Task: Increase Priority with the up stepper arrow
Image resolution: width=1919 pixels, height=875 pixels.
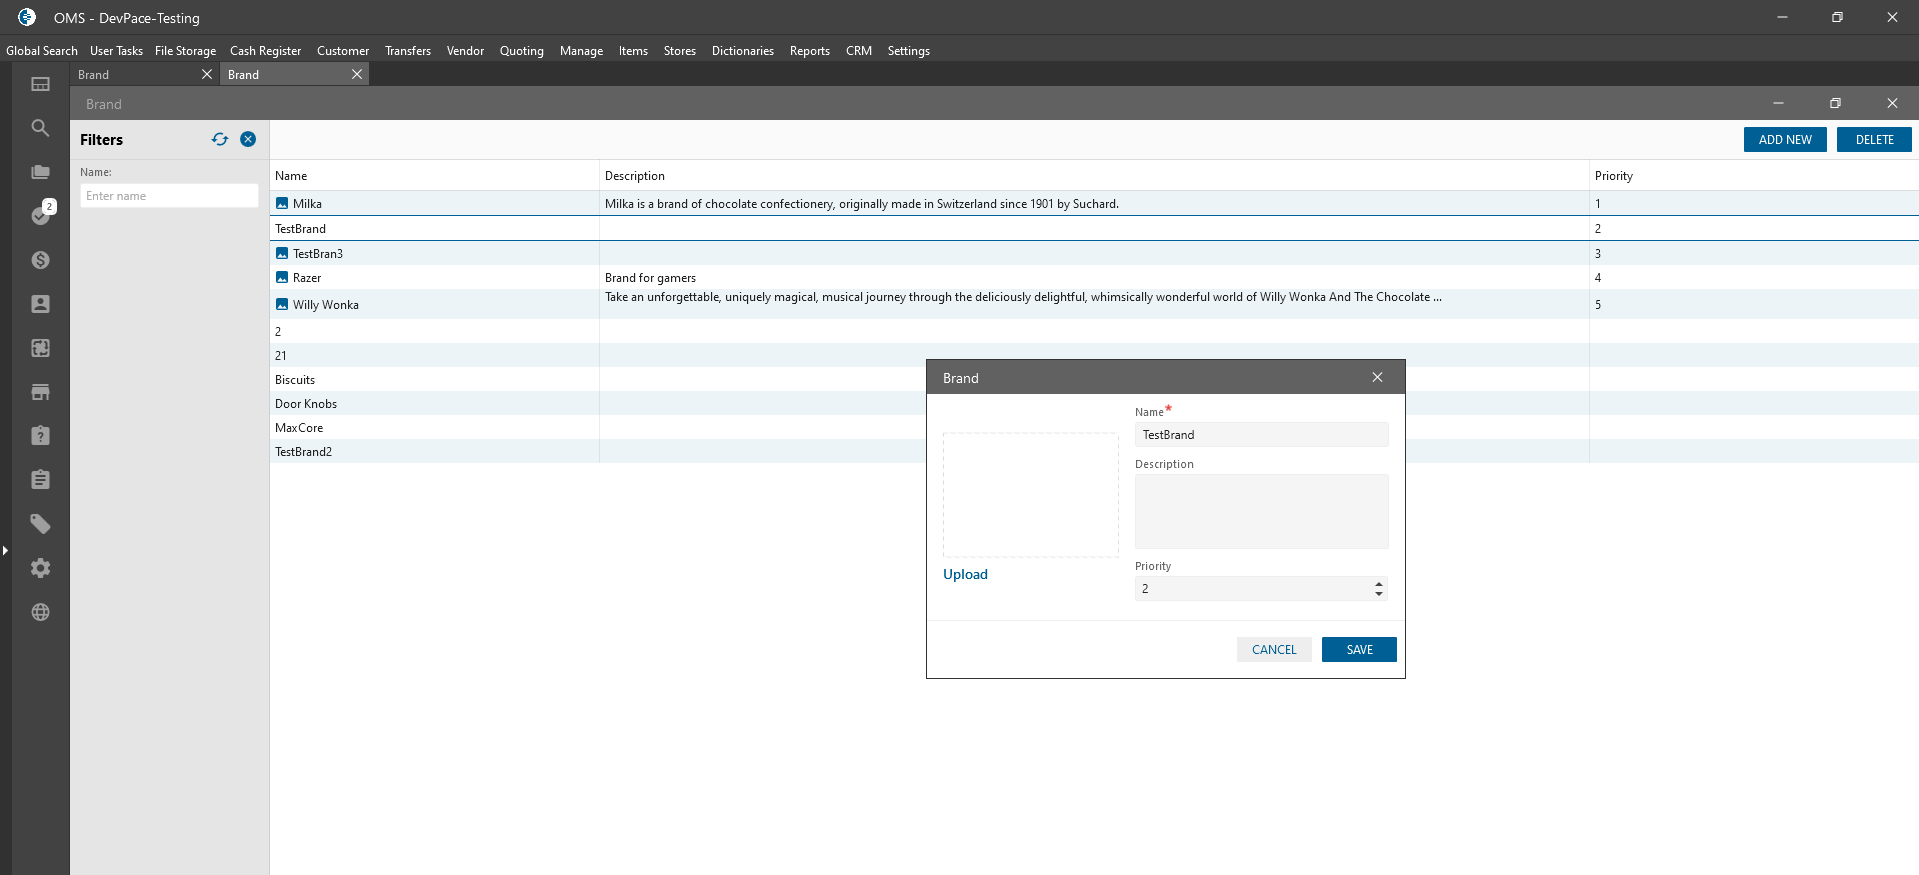Action: pyautogui.click(x=1379, y=584)
